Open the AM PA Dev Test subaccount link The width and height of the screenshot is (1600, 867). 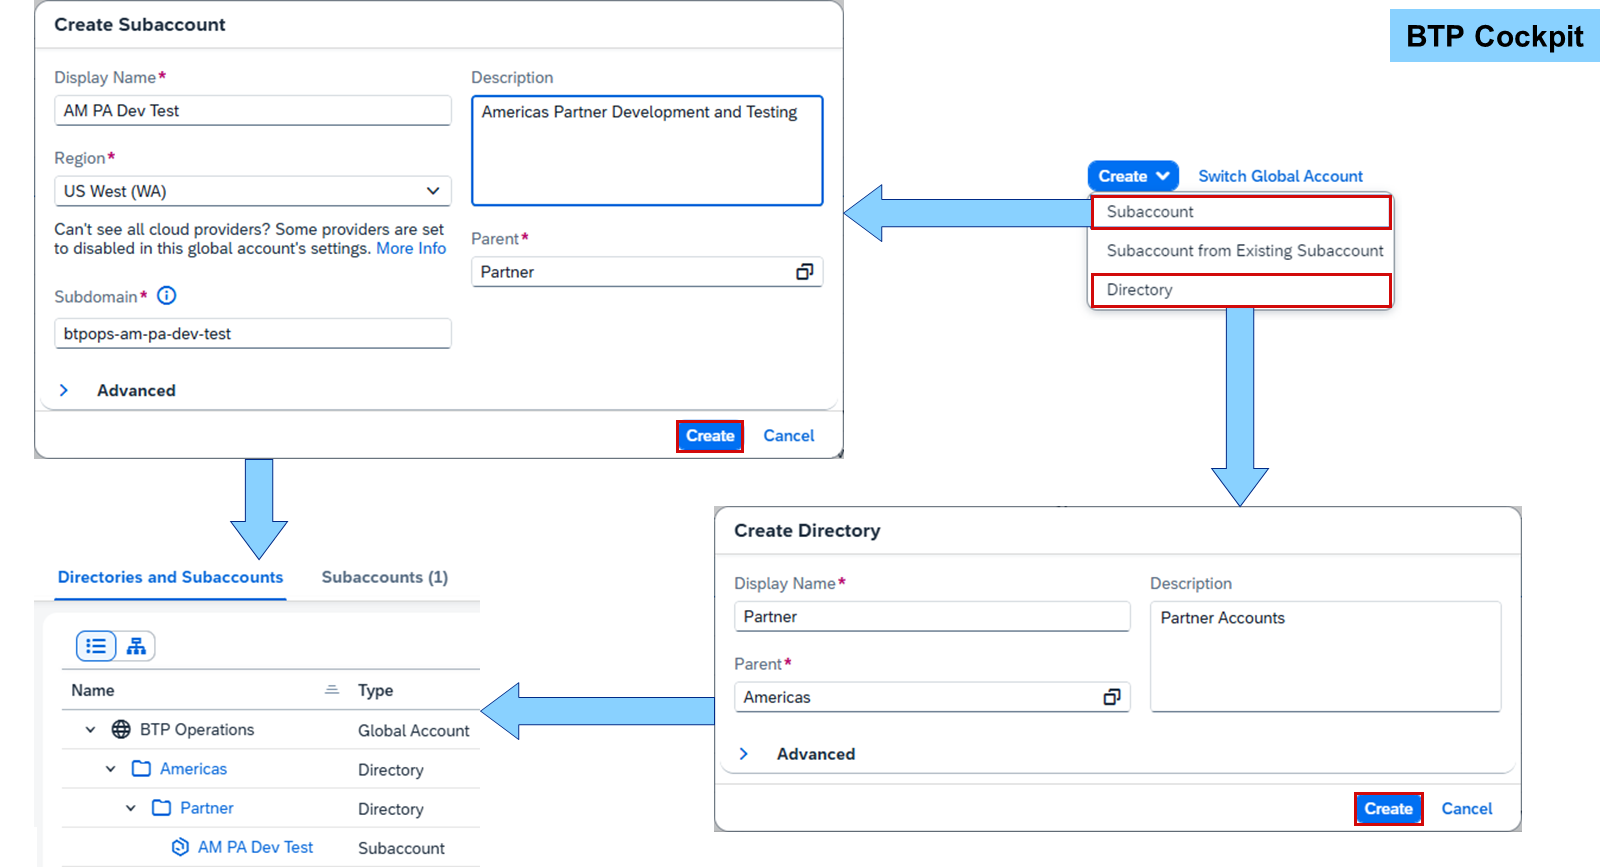255,847
